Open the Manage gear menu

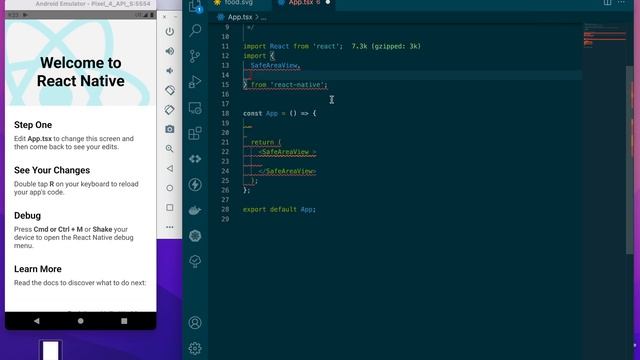(195, 348)
